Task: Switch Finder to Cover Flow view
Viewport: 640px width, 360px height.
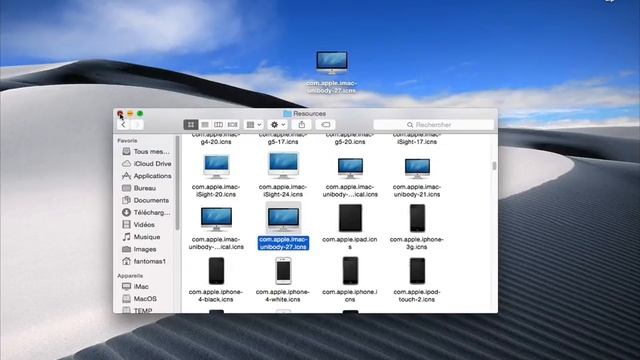Action: click(232, 124)
